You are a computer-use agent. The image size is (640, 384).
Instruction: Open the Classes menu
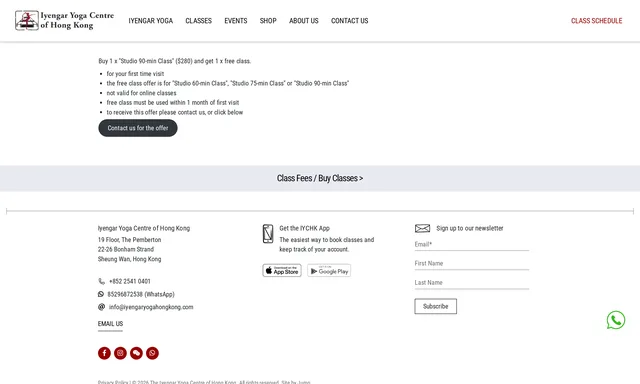click(x=198, y=21)
